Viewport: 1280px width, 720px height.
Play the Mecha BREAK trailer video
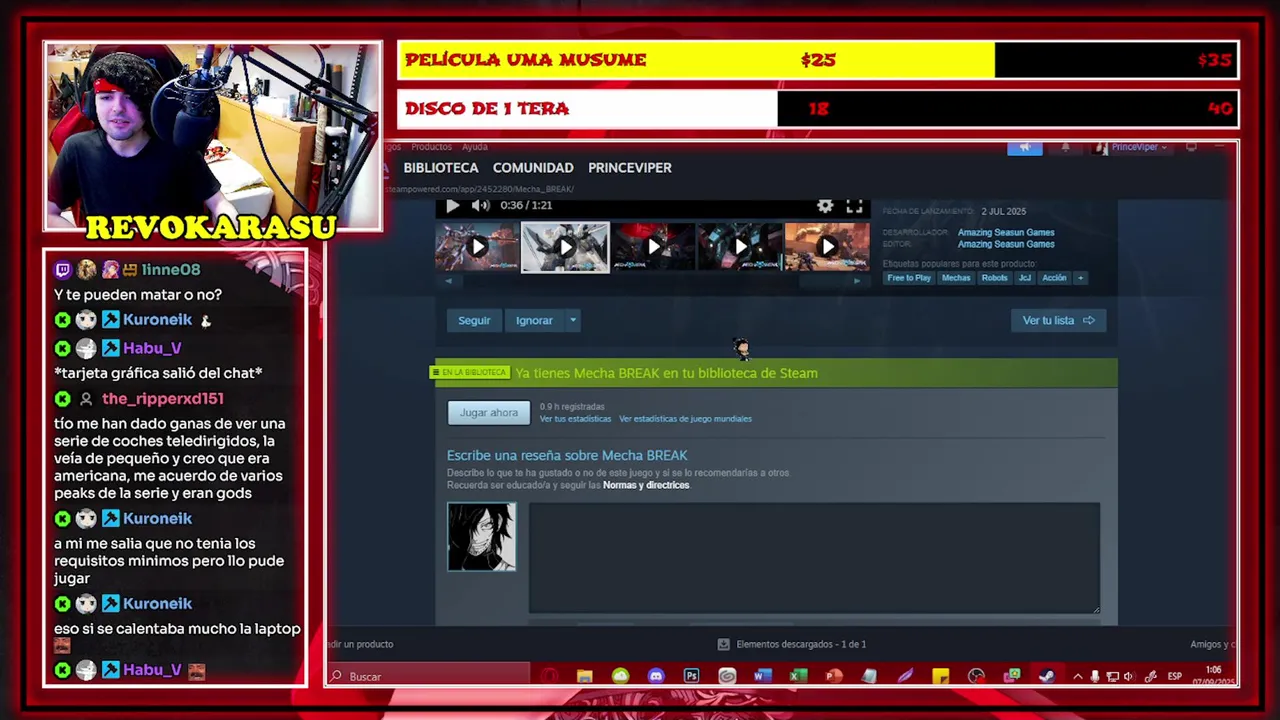coord(452,205)
